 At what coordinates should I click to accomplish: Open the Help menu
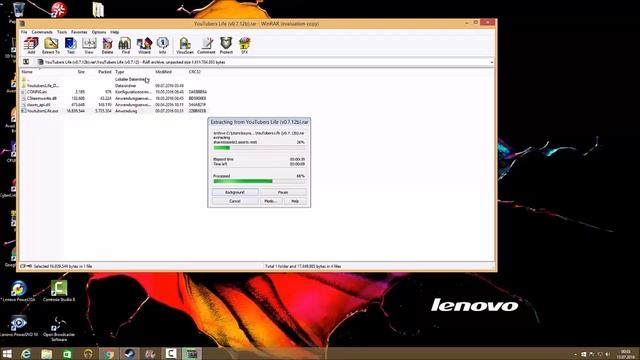115,32
